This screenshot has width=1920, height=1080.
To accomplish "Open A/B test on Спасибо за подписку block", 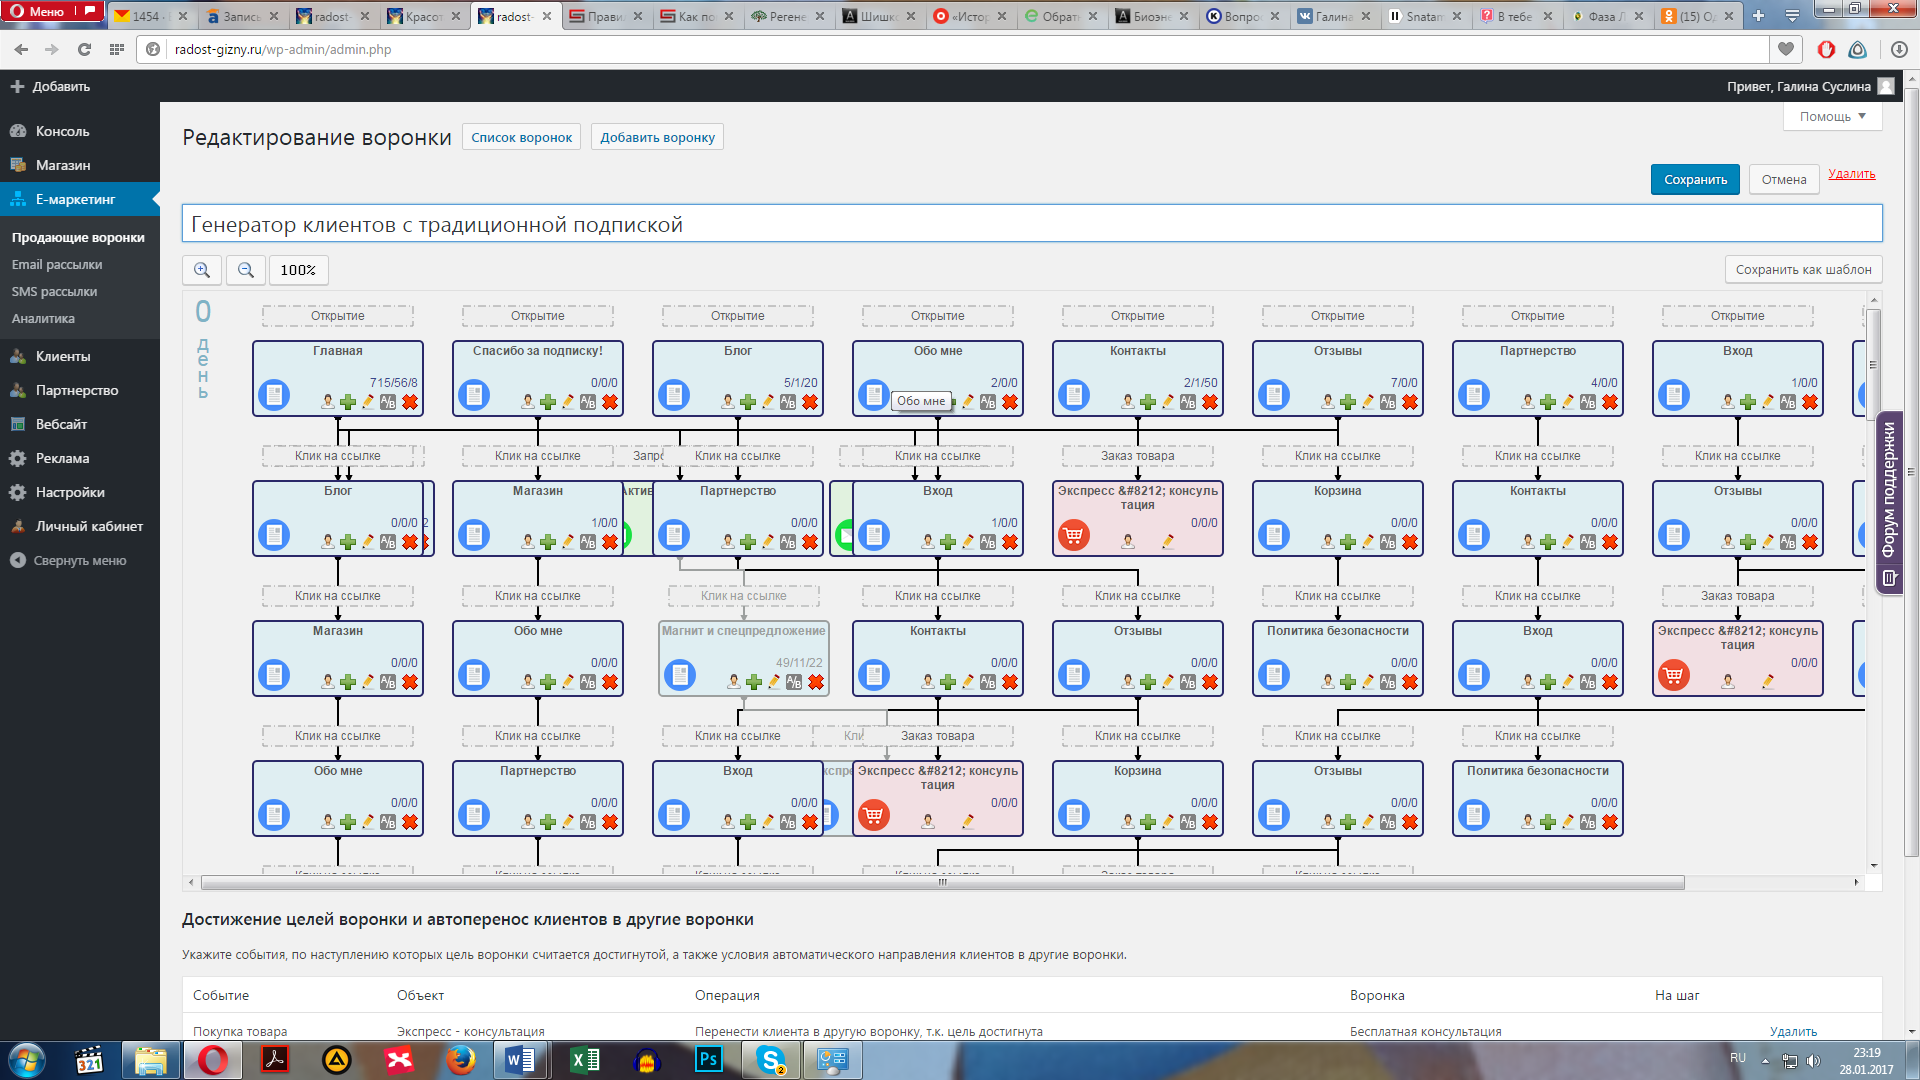I will click(588, 402).
